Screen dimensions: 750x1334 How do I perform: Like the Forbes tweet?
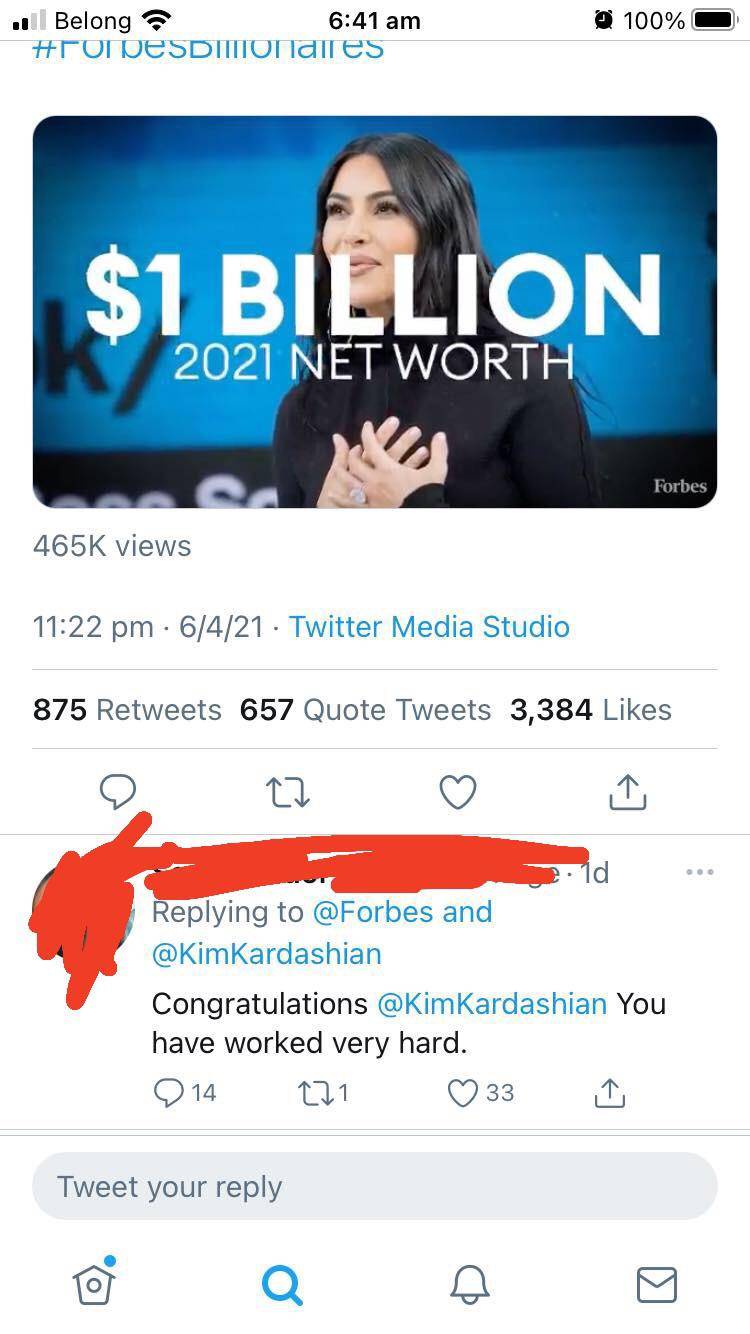coord(458,792)
